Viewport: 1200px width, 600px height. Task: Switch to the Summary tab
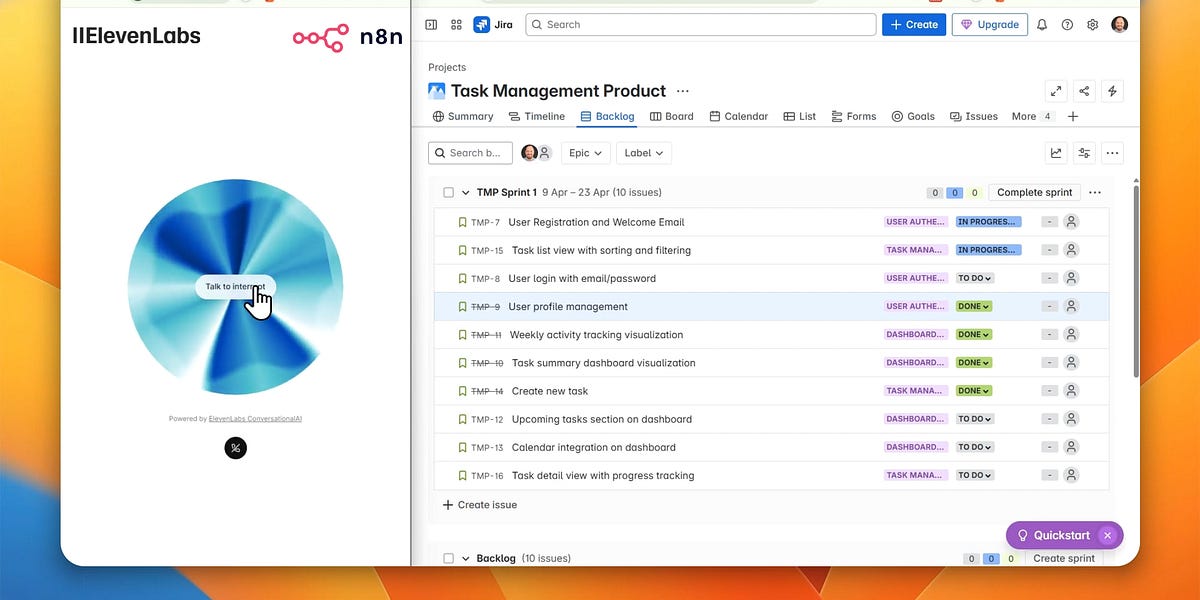click(x=462, y=116)
